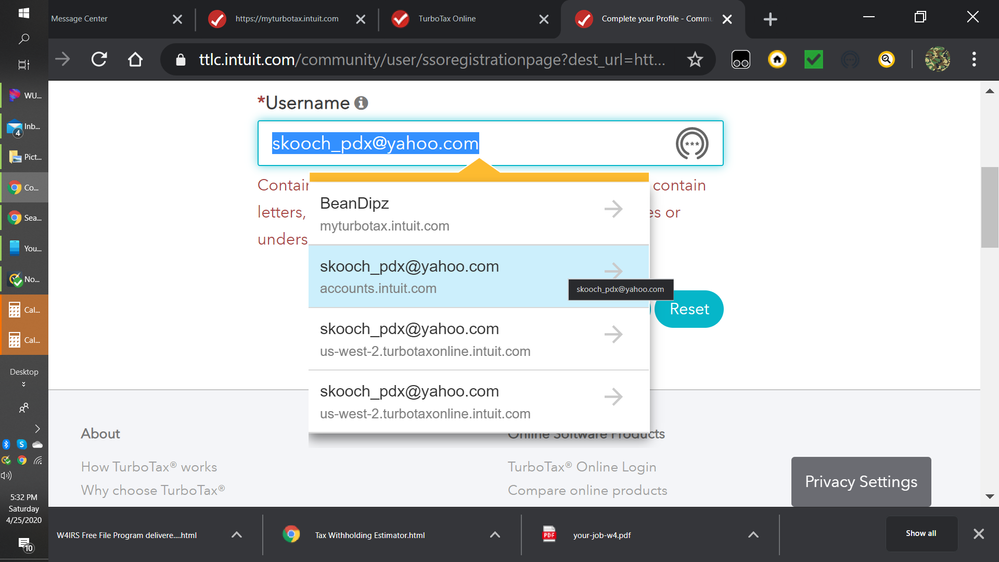Open taskbar search magnifier icon
The image size is (999, 562).
tap(24, 39)
